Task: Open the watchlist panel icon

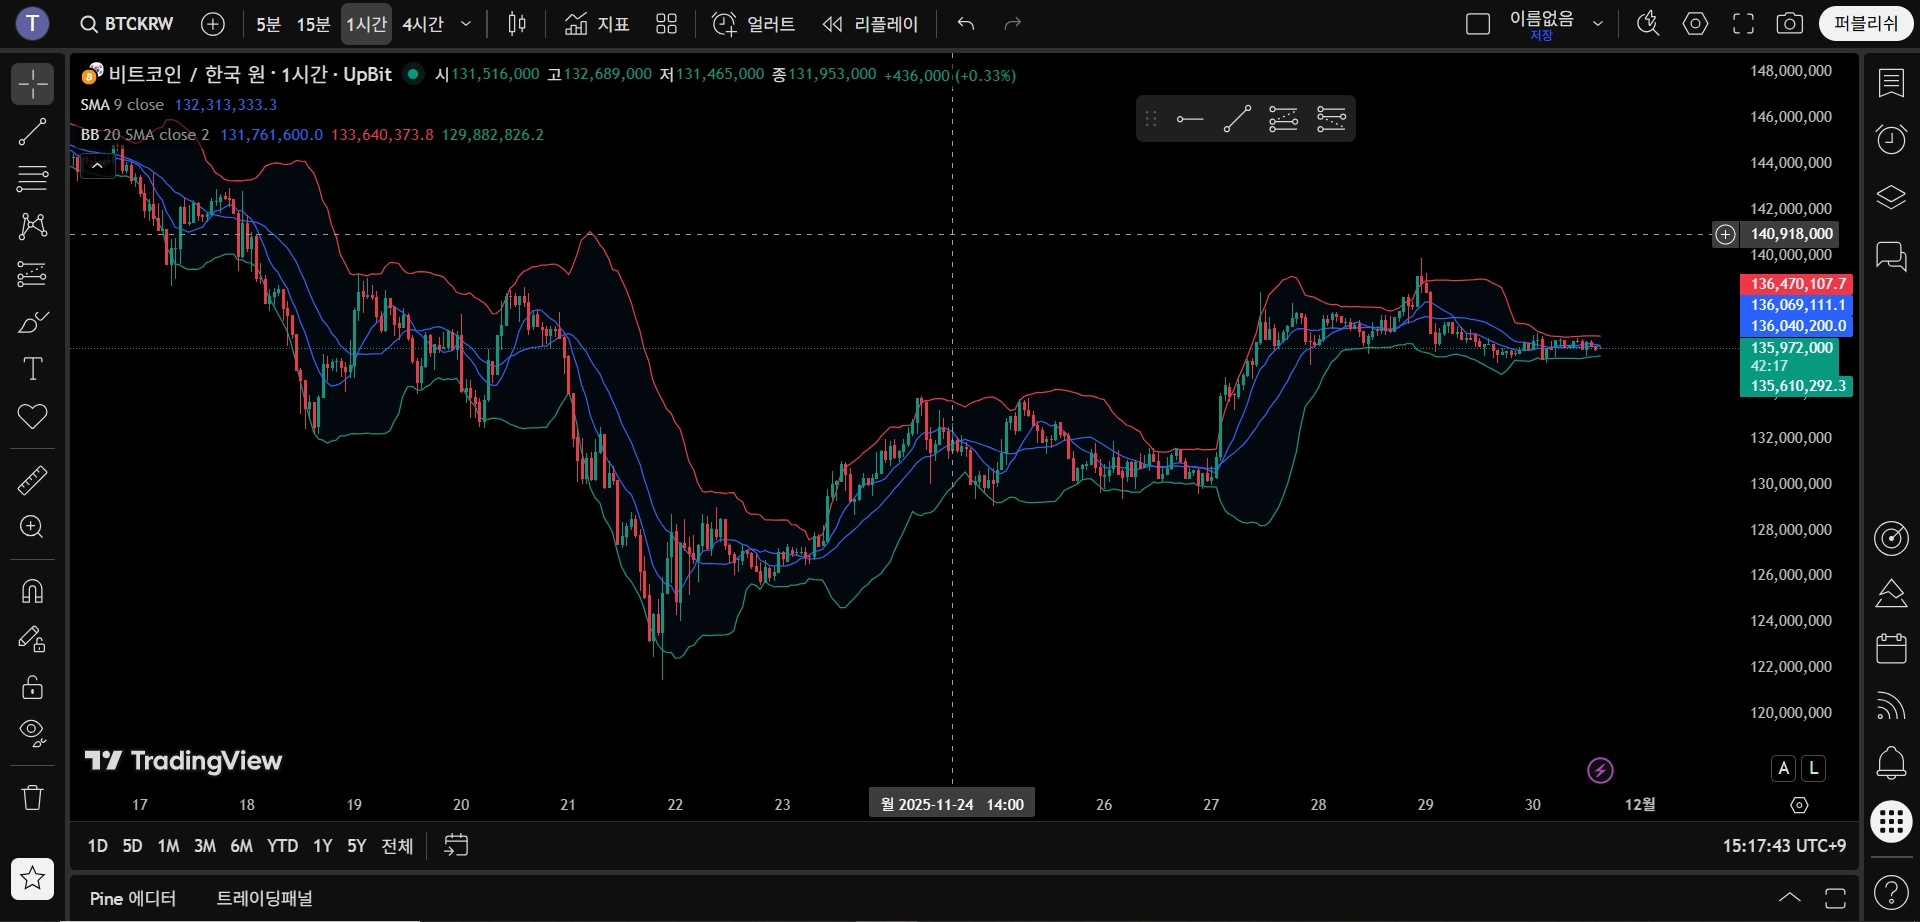Action: (x=1891, y=84)
